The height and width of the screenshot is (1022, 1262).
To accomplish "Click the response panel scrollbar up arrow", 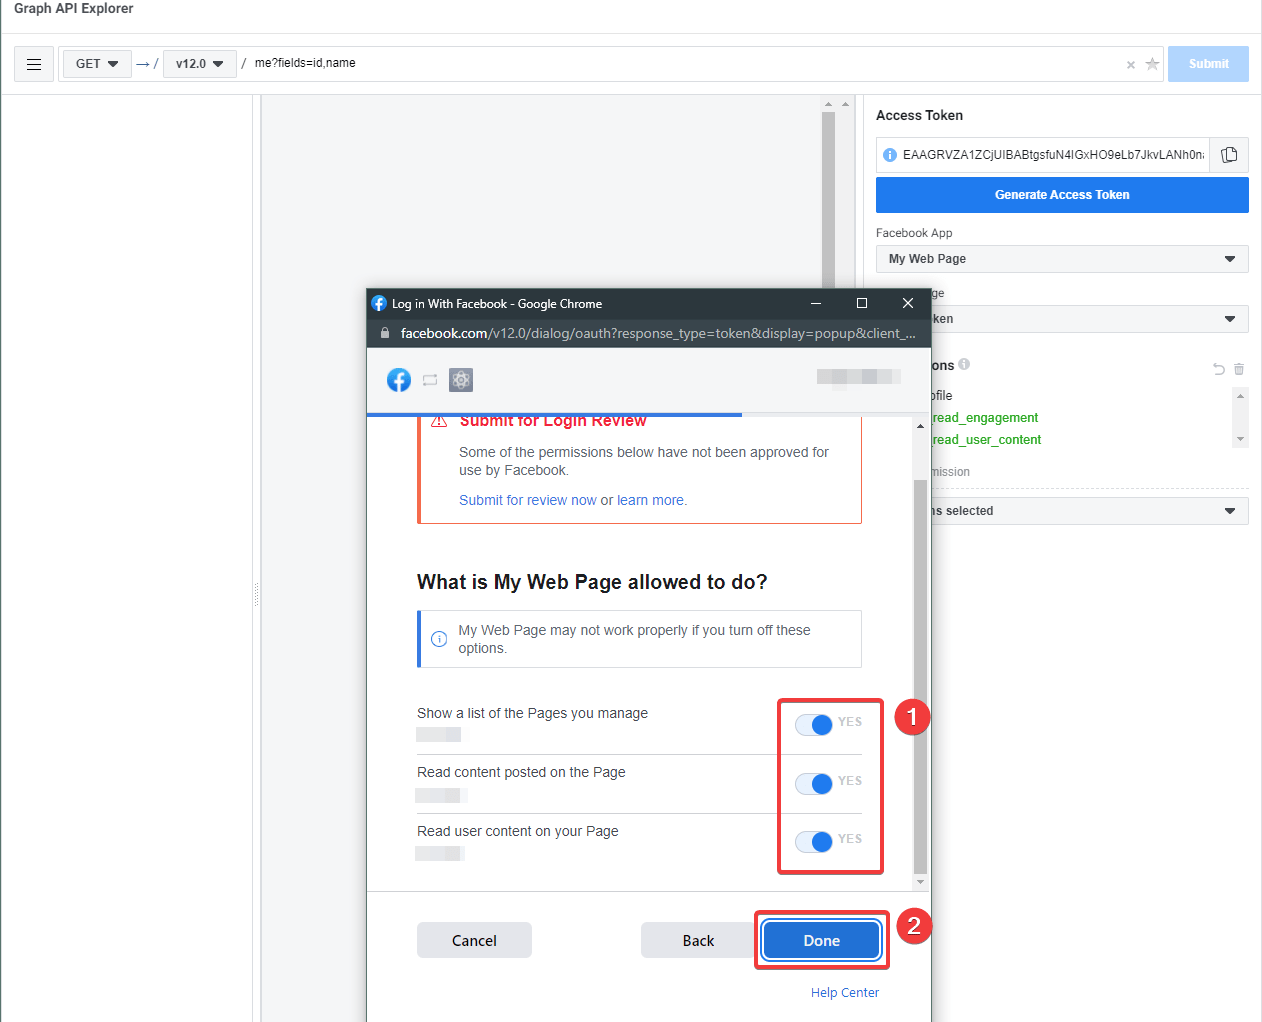I will [x=828, y=104].
